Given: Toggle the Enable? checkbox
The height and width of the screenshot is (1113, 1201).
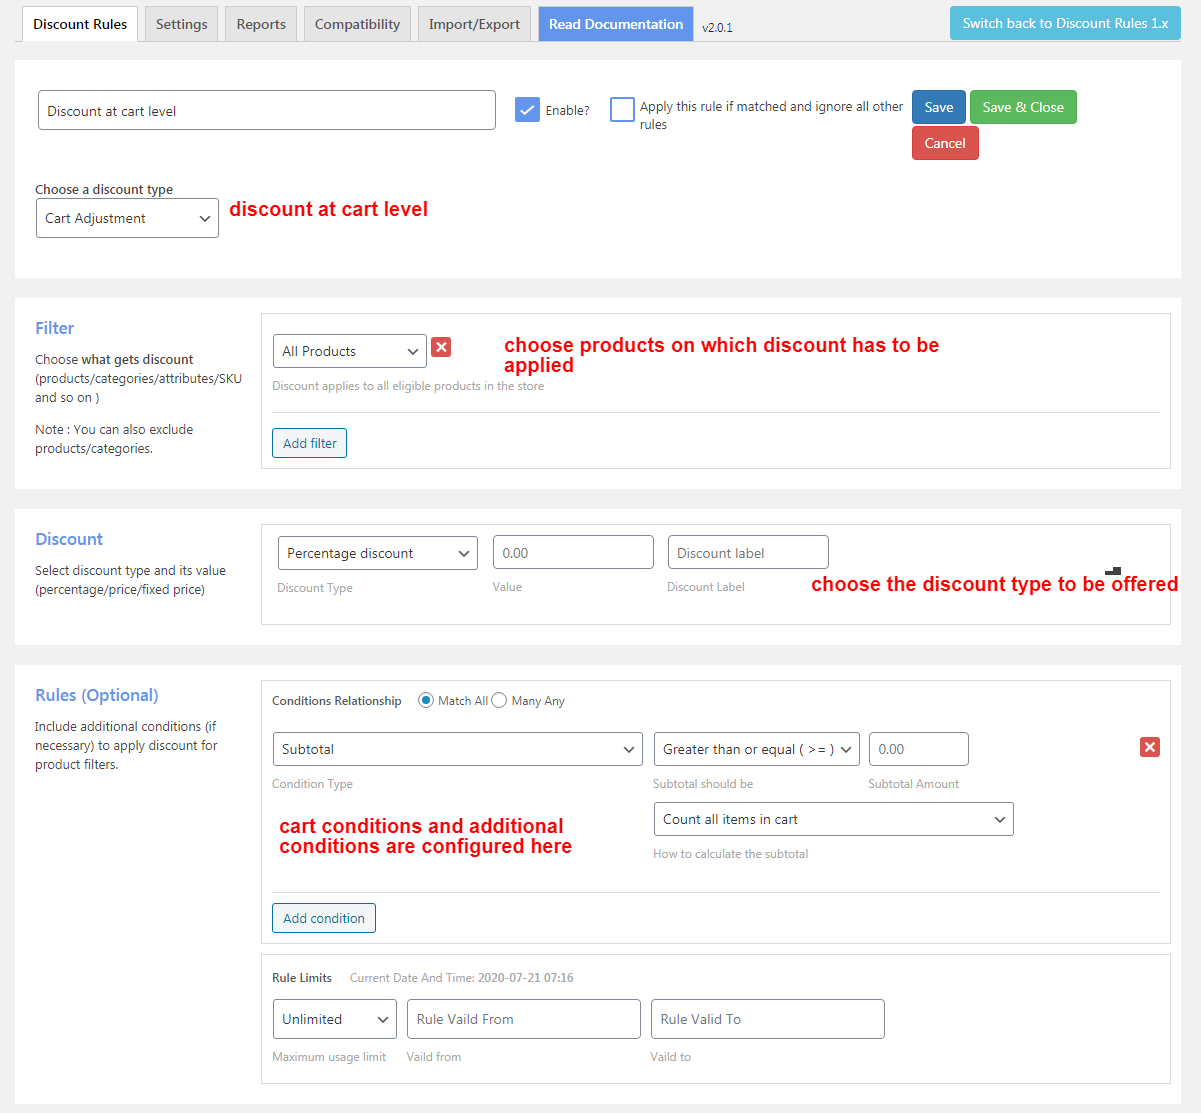Looking at the screenshot, I should [x=527, y=110].
